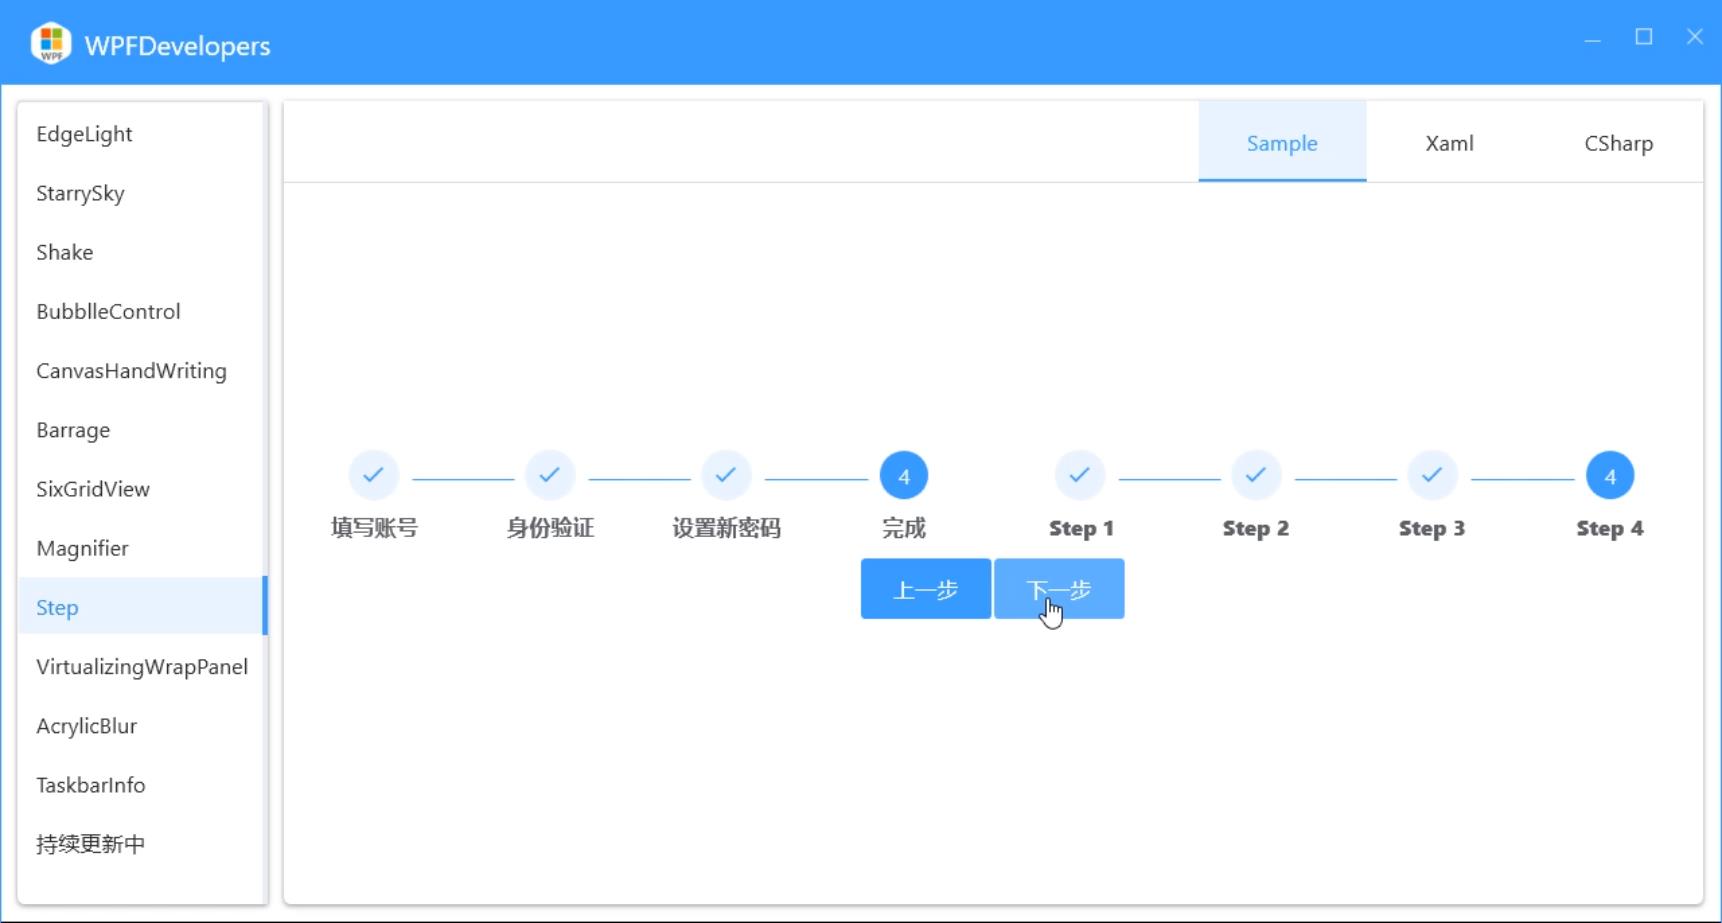
Task: Click the checkmark circle above 设置新密码
Action: tap(726, 475)
